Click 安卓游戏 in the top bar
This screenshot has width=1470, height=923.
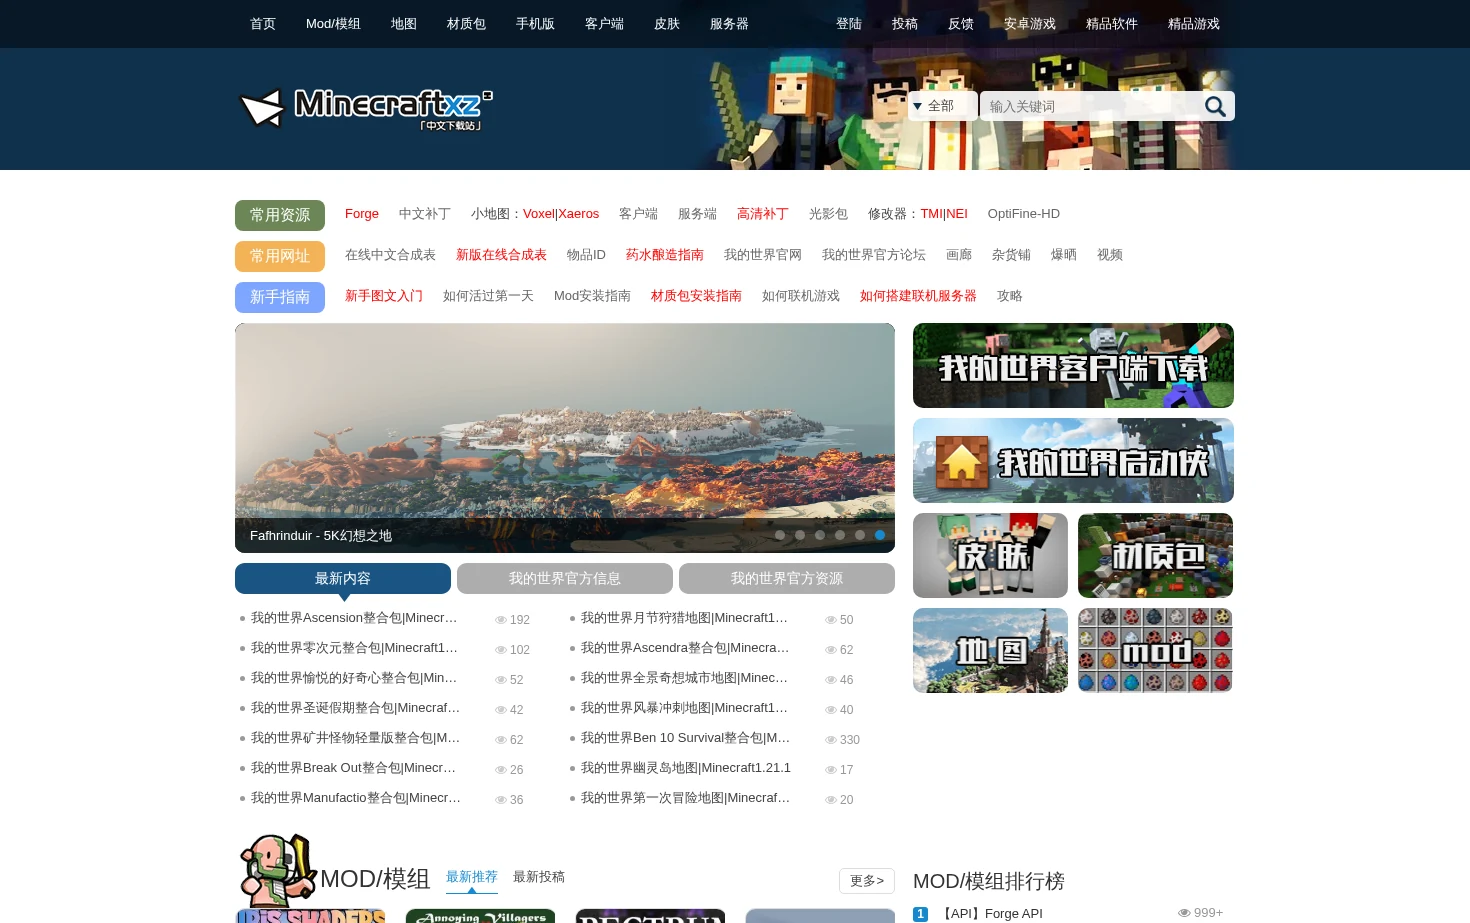click(1030, 24)
